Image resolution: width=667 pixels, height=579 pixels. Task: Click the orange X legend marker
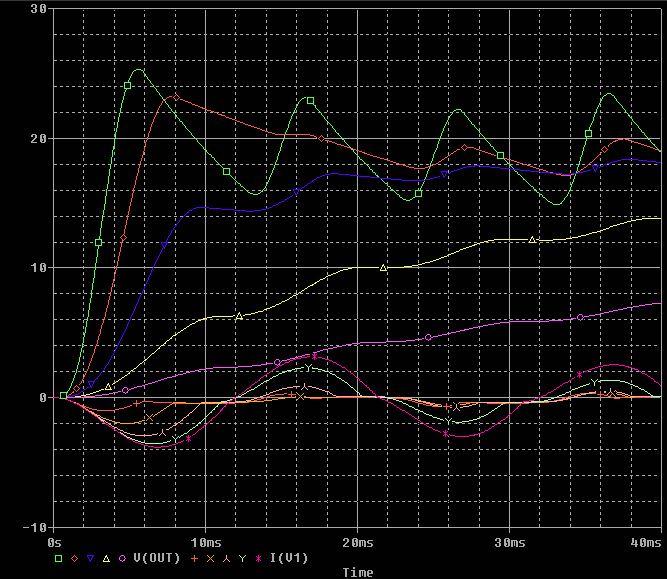210,559
